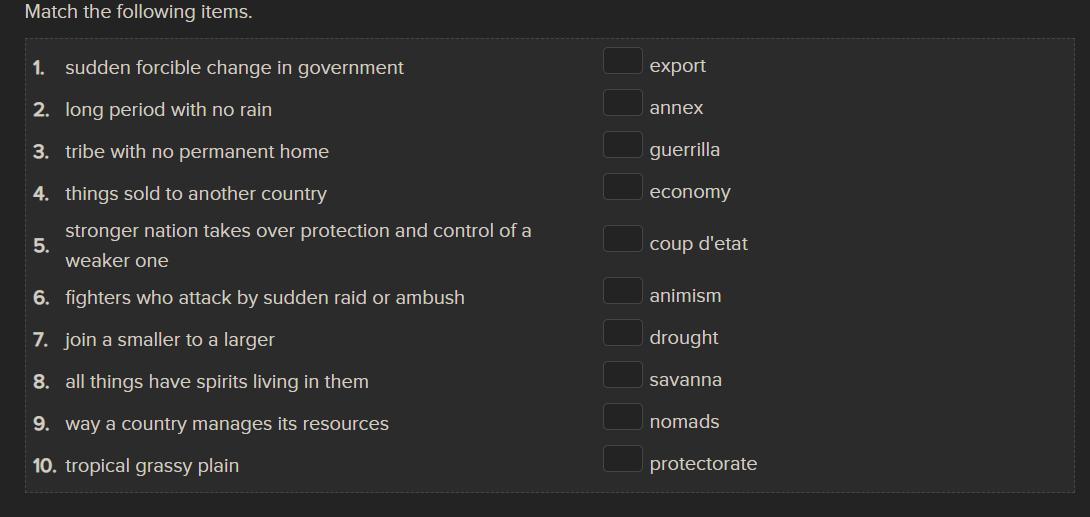Click the answer box beside savanna
The width and height of the screenshot is (1090, 517).
point(622,375)
